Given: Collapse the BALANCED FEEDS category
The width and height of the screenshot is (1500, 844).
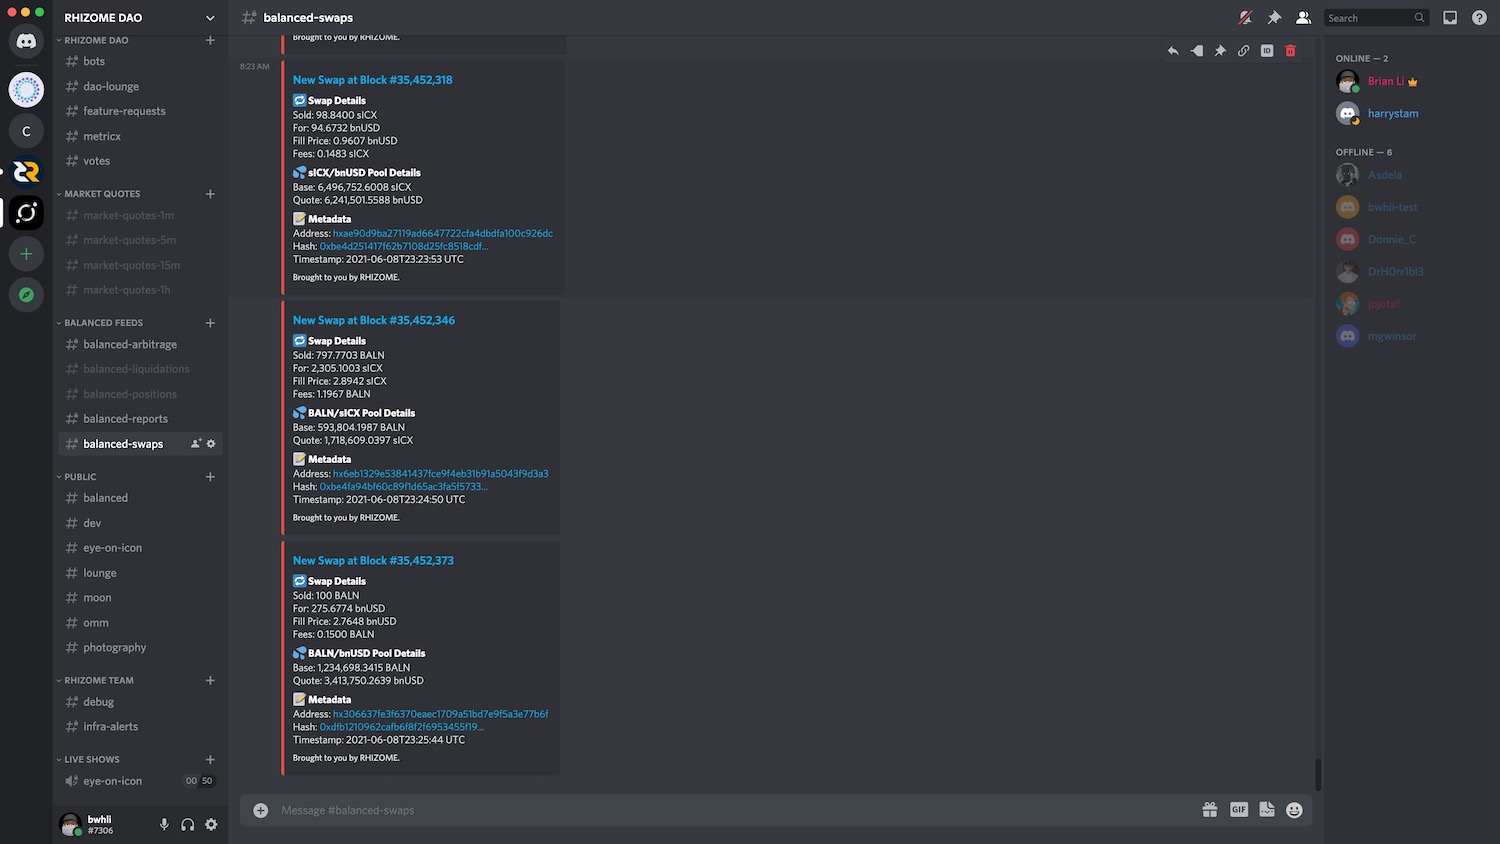Looking at the screenshot, I should coord(103,323).
